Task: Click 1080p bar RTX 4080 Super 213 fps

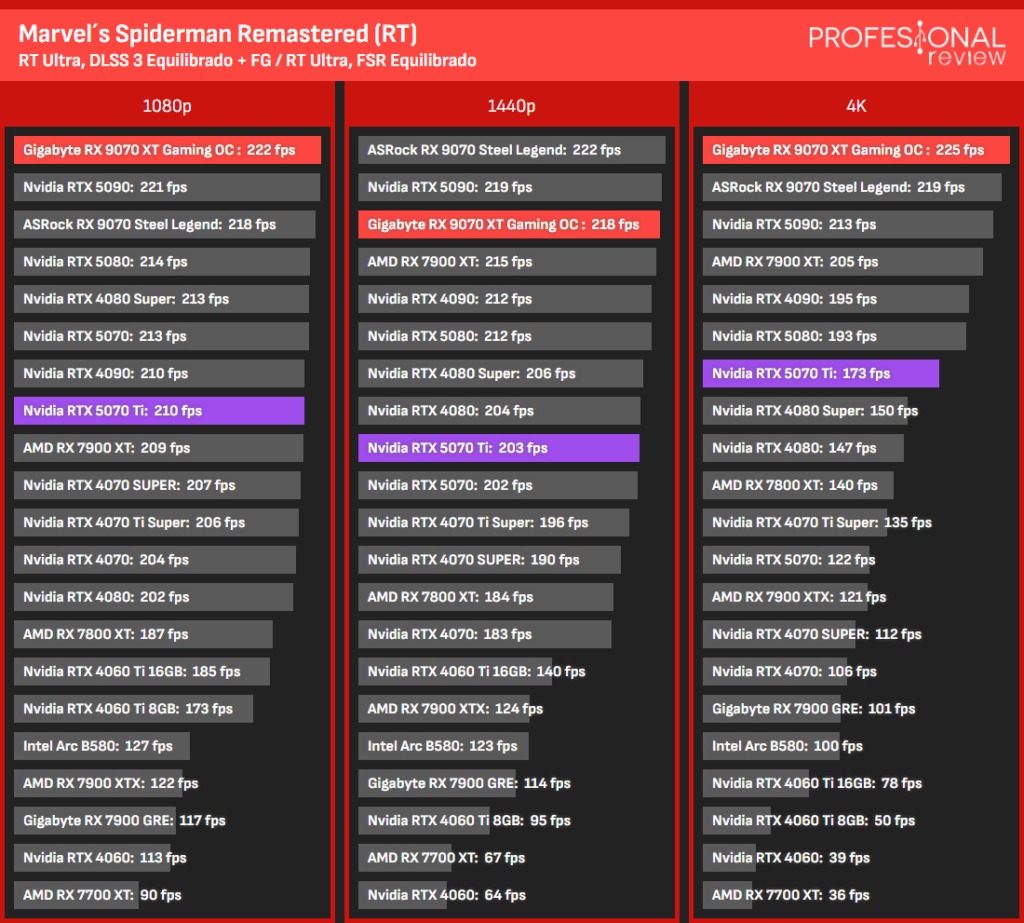Action: point(161,299)
